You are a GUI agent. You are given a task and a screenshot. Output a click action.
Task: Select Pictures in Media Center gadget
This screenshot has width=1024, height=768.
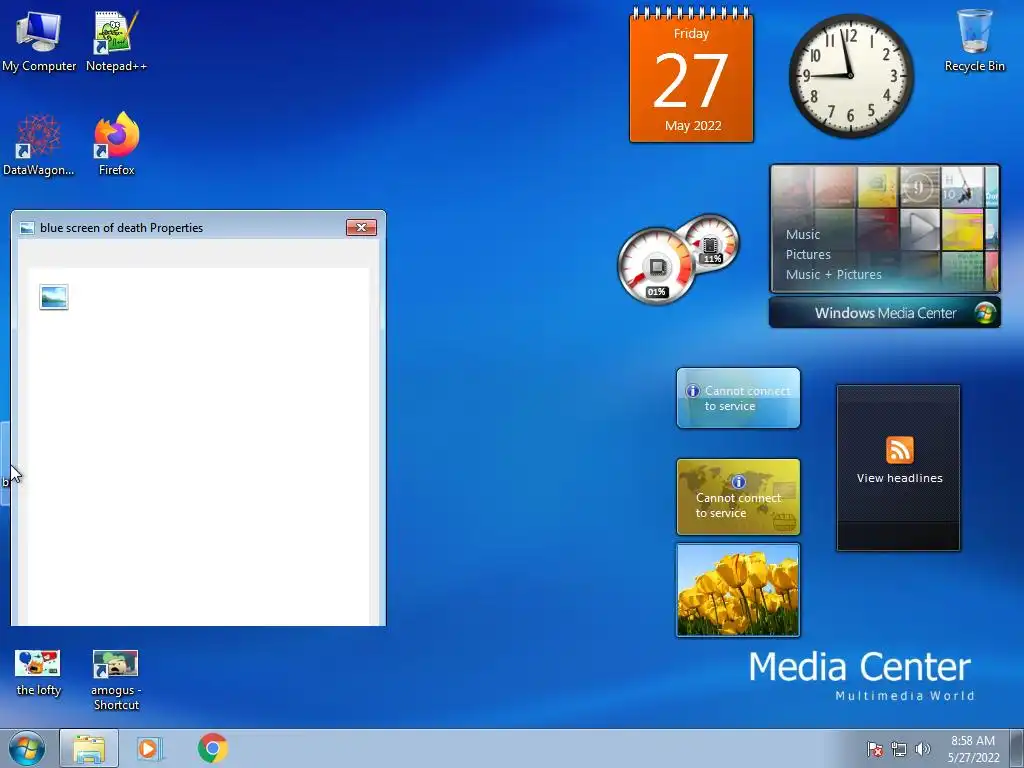click(x=808, y=255)
